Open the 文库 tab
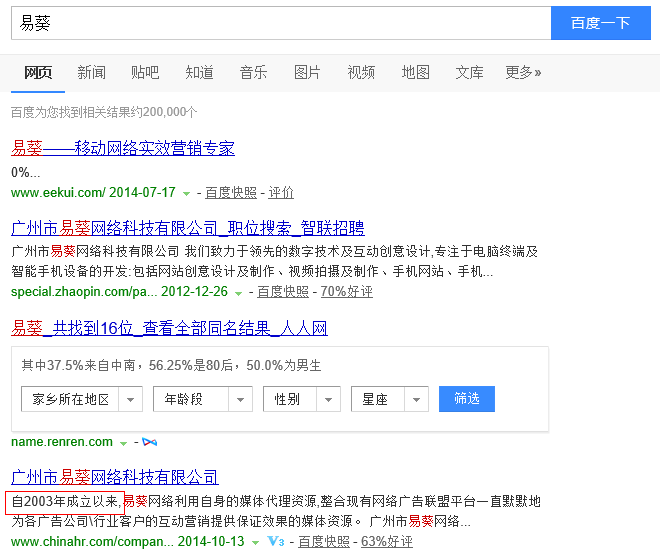Viewport: 660px width, 552px height. (469, 73)
